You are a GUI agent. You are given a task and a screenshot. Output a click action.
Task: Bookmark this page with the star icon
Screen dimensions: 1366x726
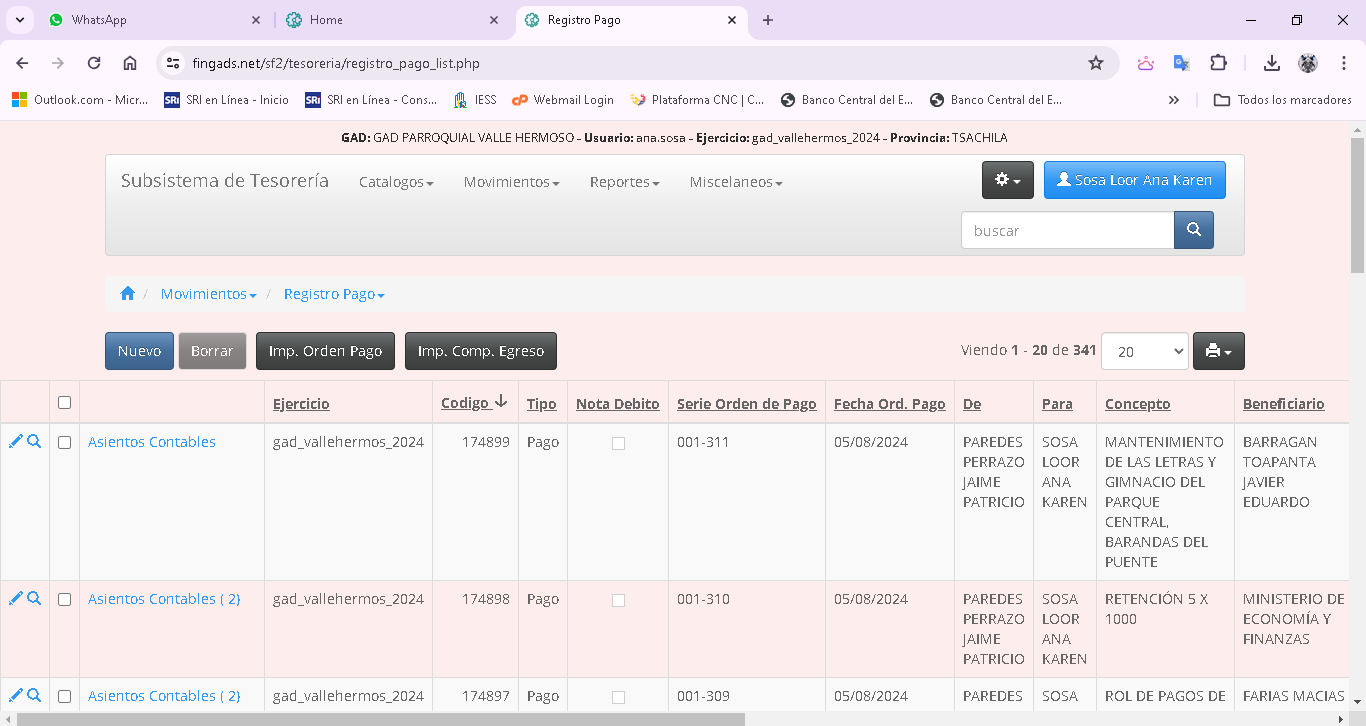(1096, 63)
